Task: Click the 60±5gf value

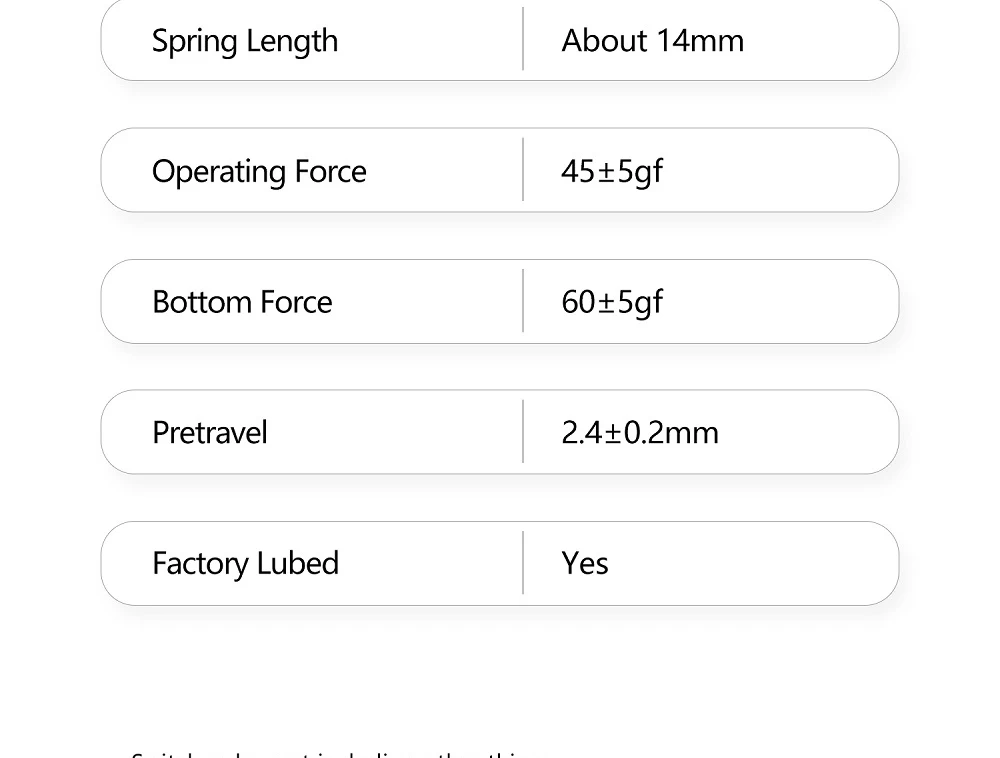Action: (x=611, y=302)
